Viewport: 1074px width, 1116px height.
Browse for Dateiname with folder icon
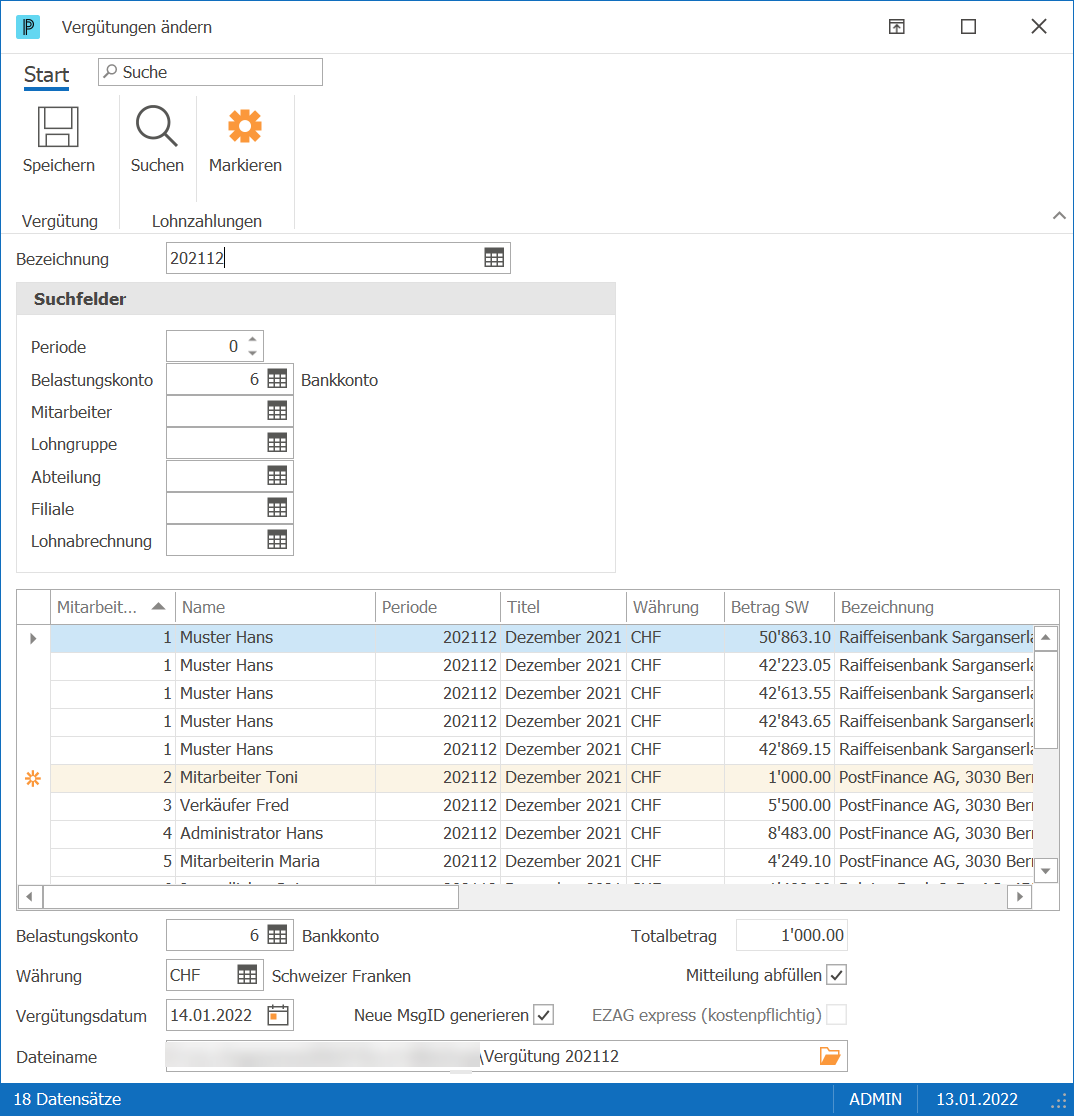click(x=830, y=1056)
